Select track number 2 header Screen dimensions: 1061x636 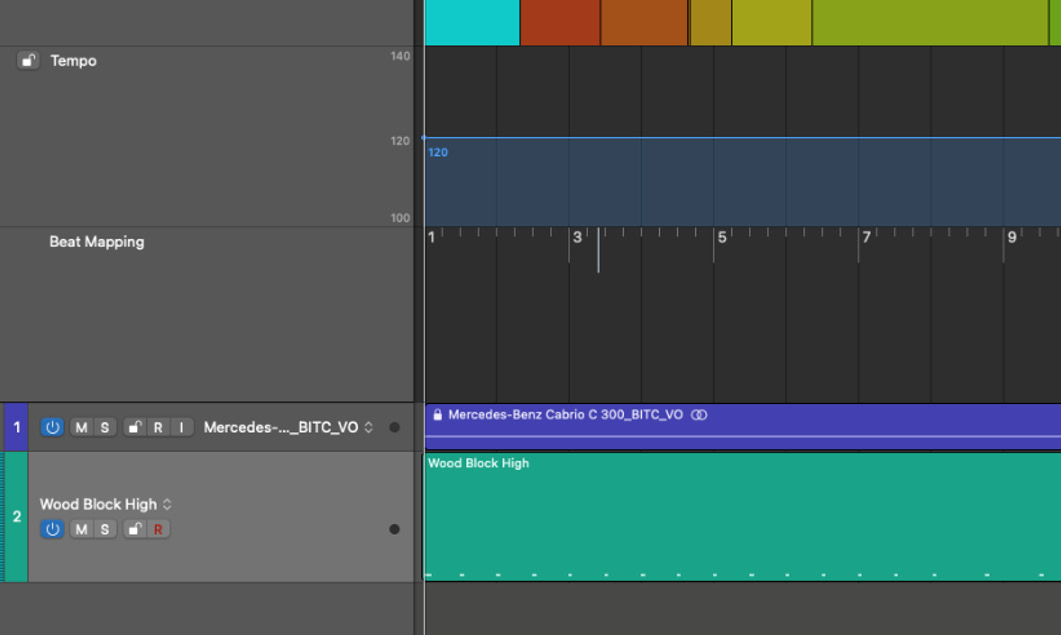[16, 517]
